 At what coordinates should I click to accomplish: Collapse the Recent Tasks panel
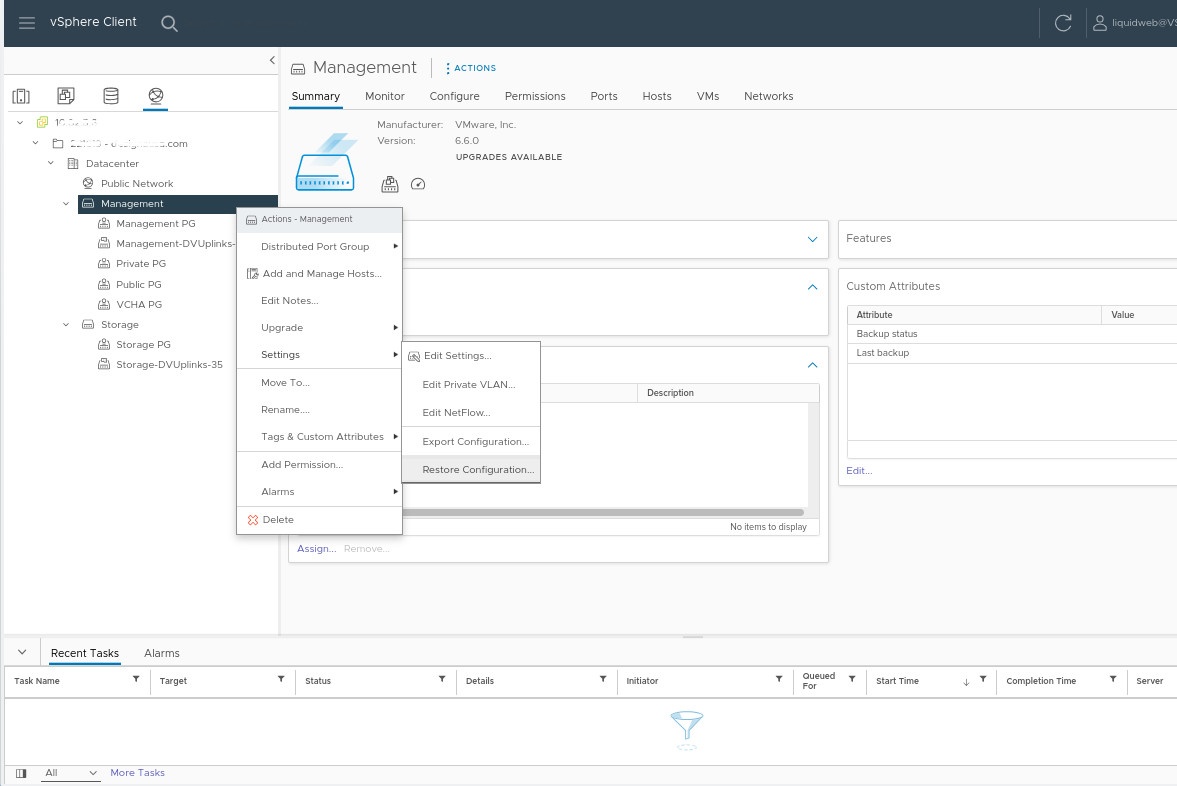(x=22, y=652)
